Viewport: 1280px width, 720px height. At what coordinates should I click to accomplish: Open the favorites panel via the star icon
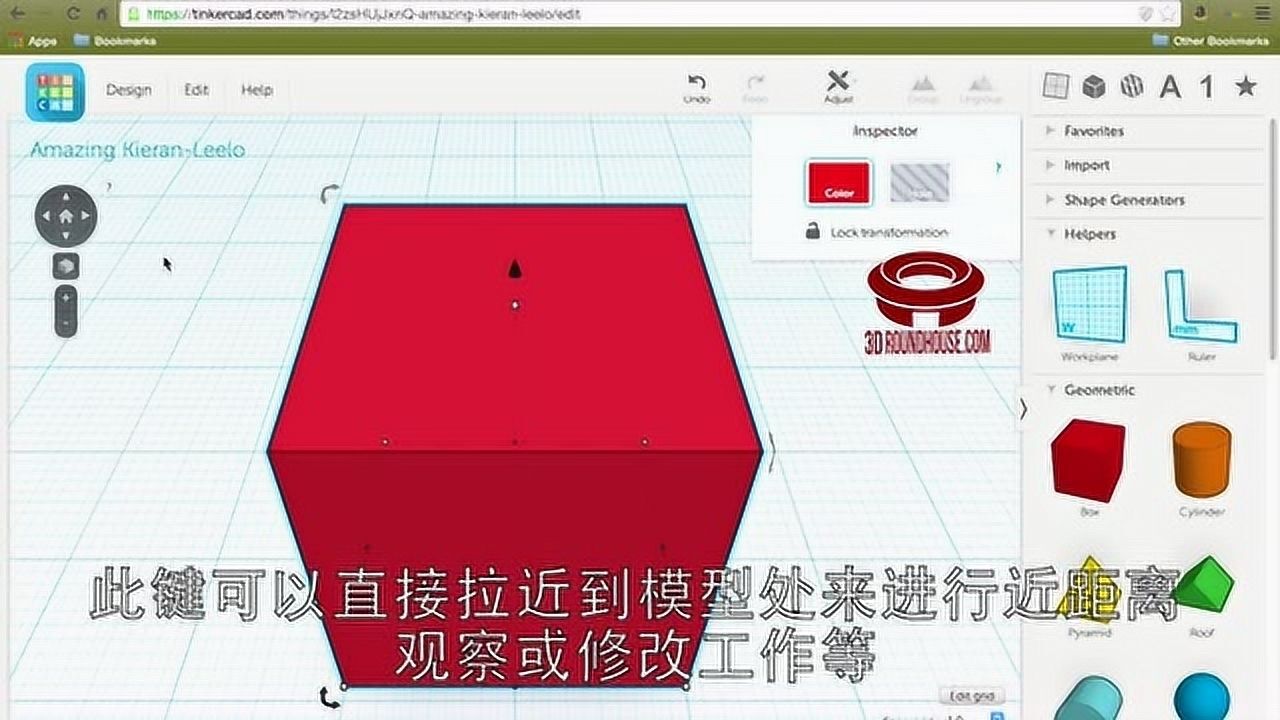point(1245,87)
